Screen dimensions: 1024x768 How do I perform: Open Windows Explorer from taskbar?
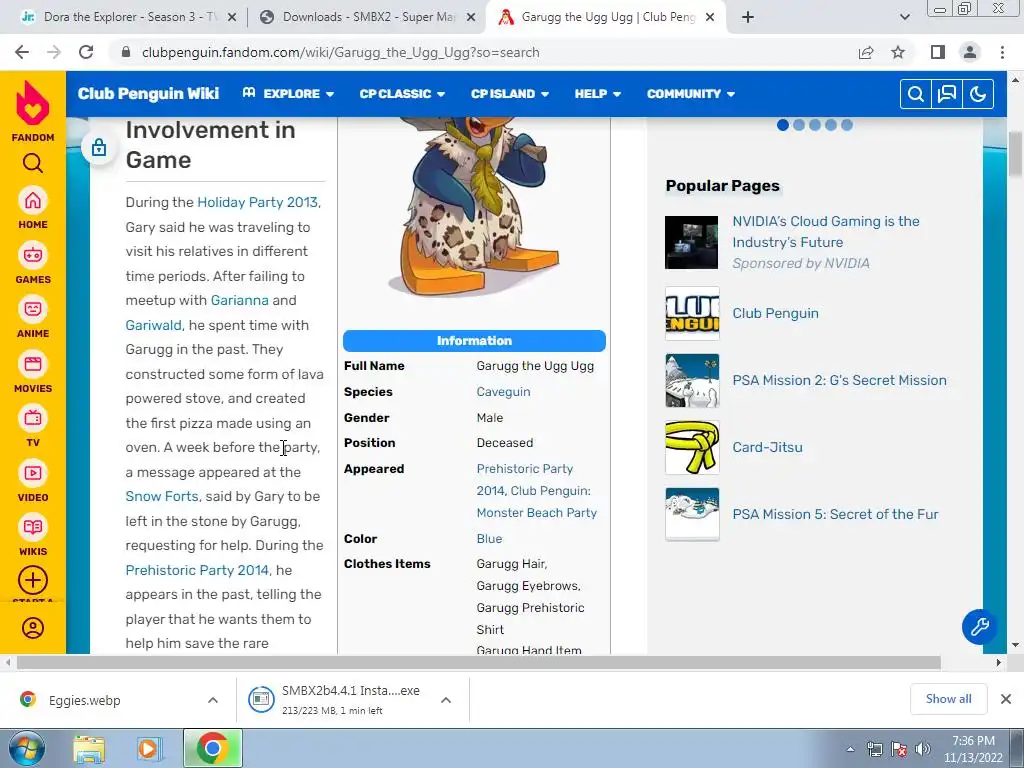pos(89,749)
